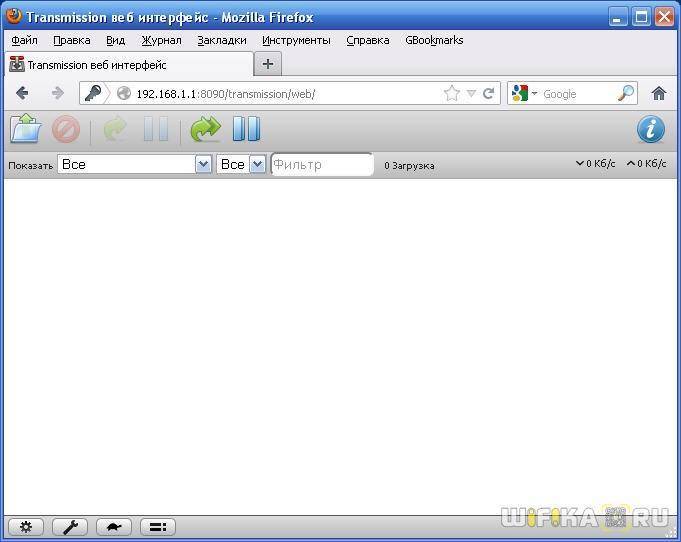Click the download speed 0 Кб/с indicator
Viewport: 681px width, 542px height.
(x=595, y=164)
